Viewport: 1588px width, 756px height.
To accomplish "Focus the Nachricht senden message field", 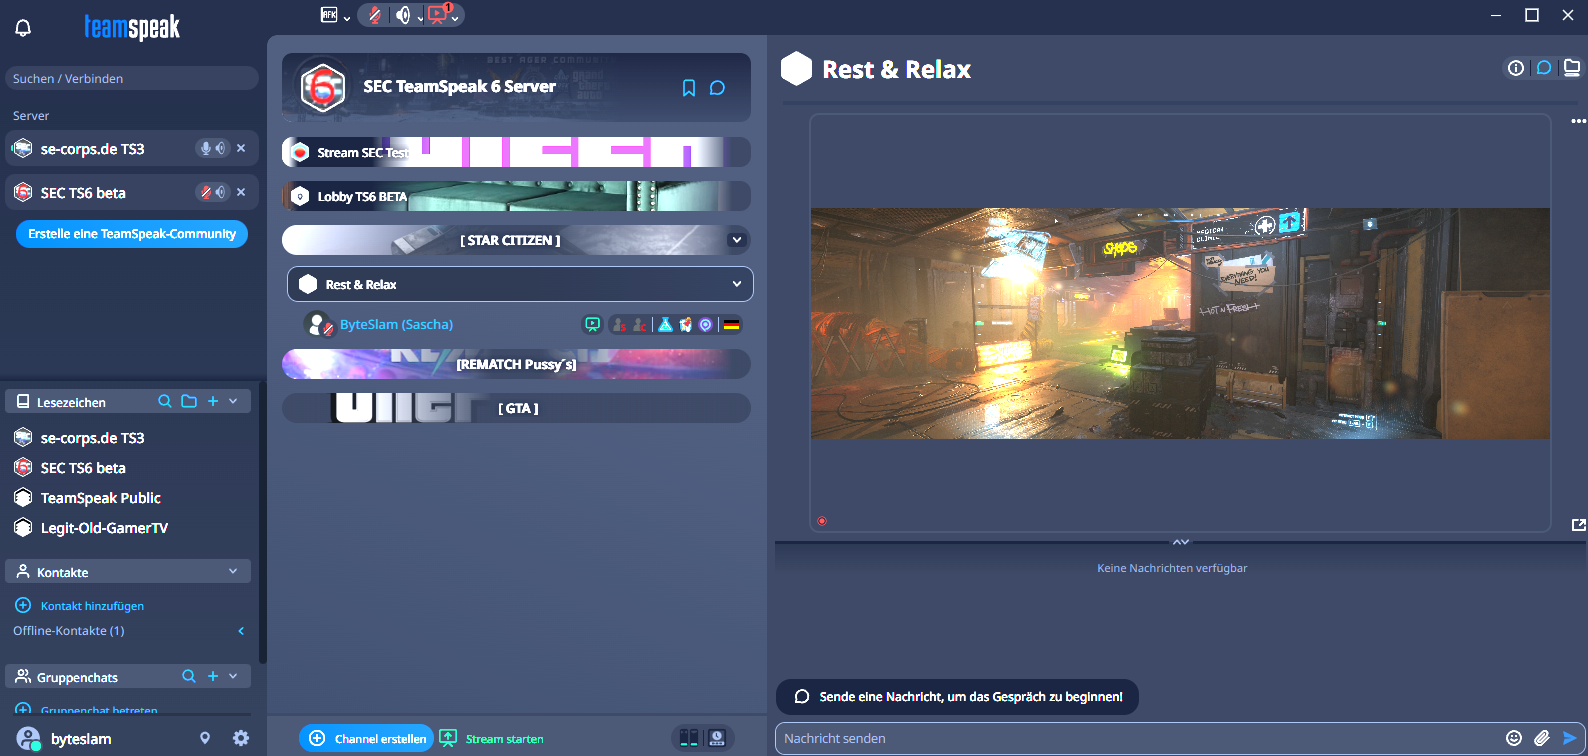I will click(x=1130, y=738).
